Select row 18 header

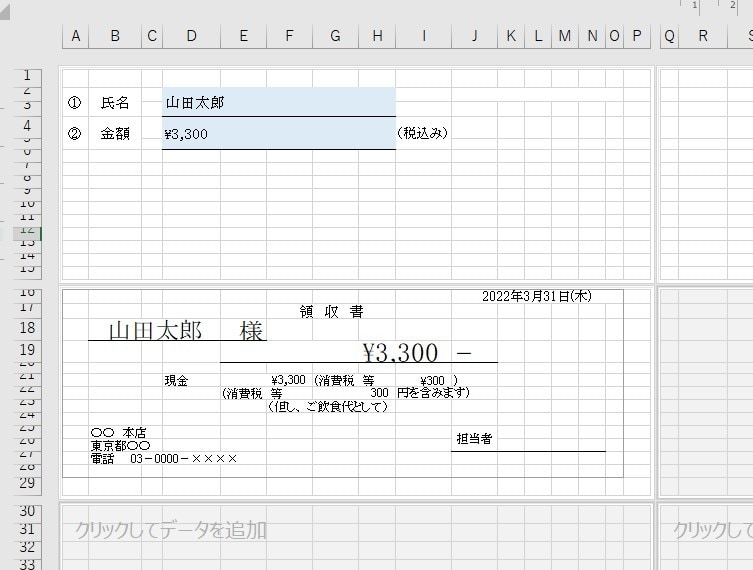pyautogui.click(x=27, y=328)
